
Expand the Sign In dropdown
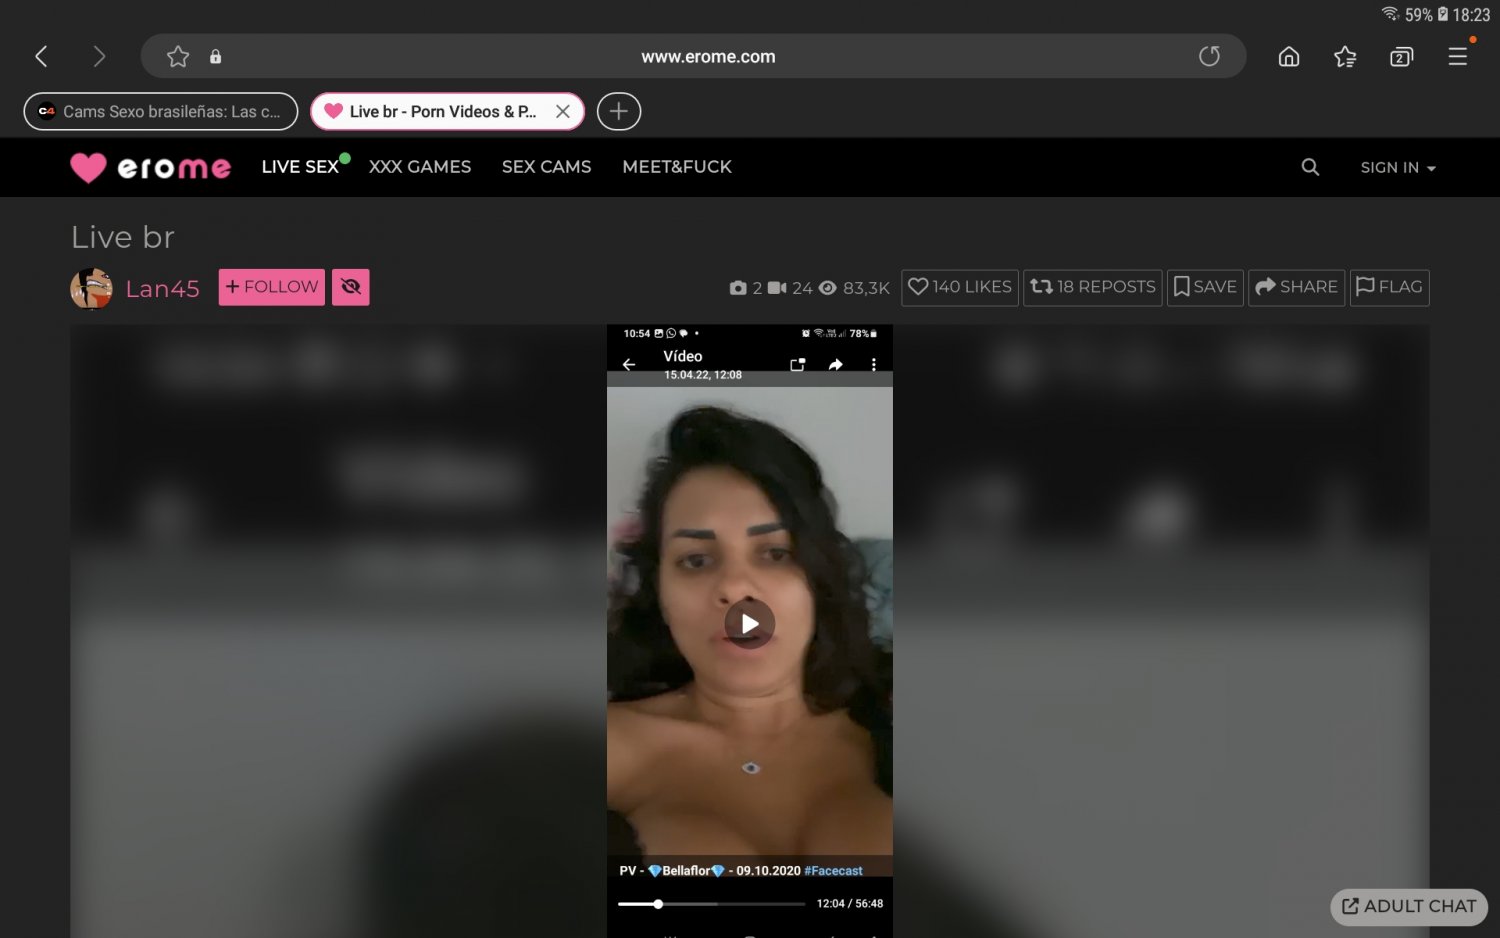[1397, 167]
